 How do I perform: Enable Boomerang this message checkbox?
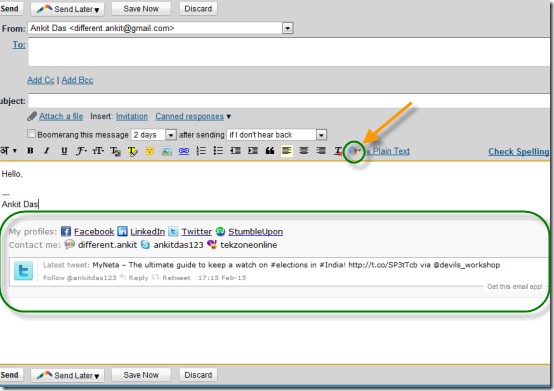pyautogui.click(x=31, y=134)
